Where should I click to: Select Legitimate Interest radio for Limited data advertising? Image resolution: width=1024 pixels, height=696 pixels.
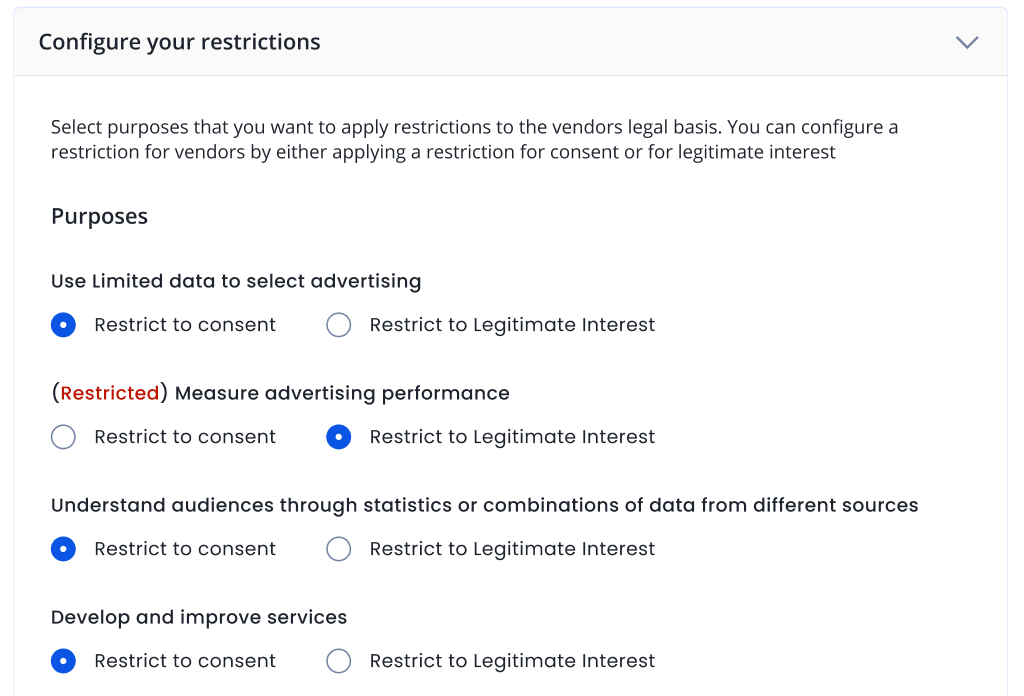339,325
